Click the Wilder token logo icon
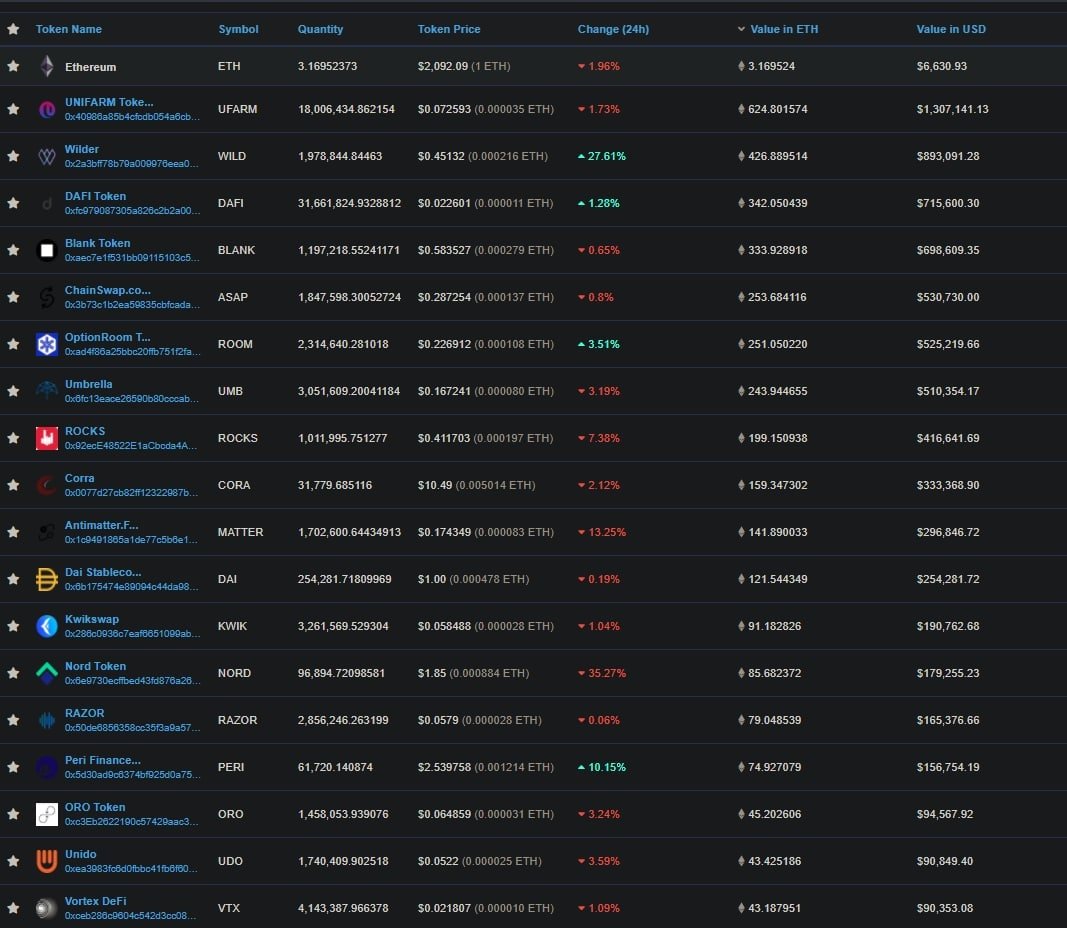 tap(46, 156)
